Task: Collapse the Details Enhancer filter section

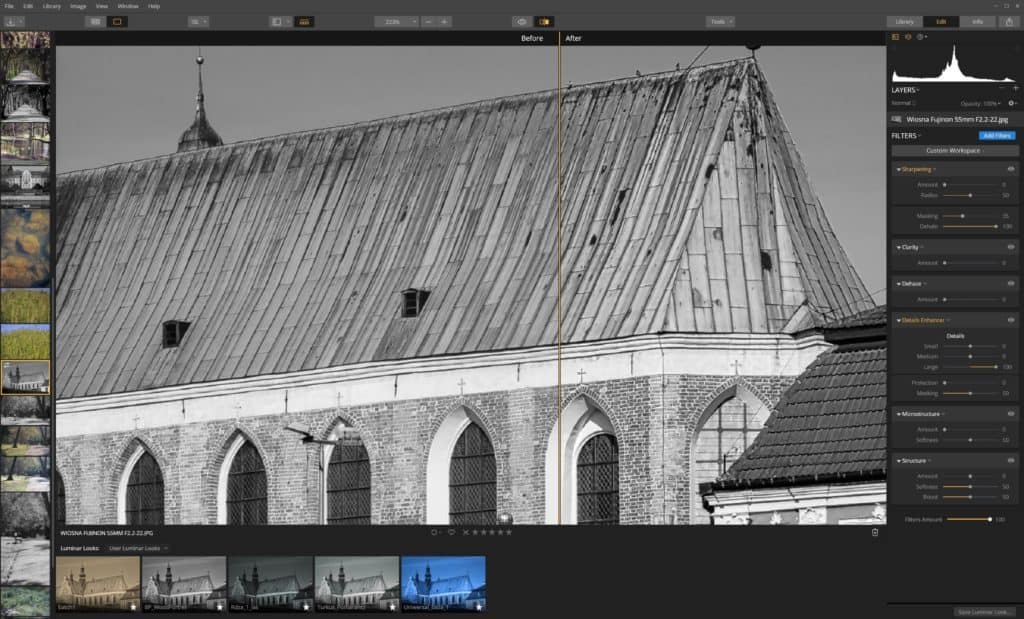Action: [898, 320]
